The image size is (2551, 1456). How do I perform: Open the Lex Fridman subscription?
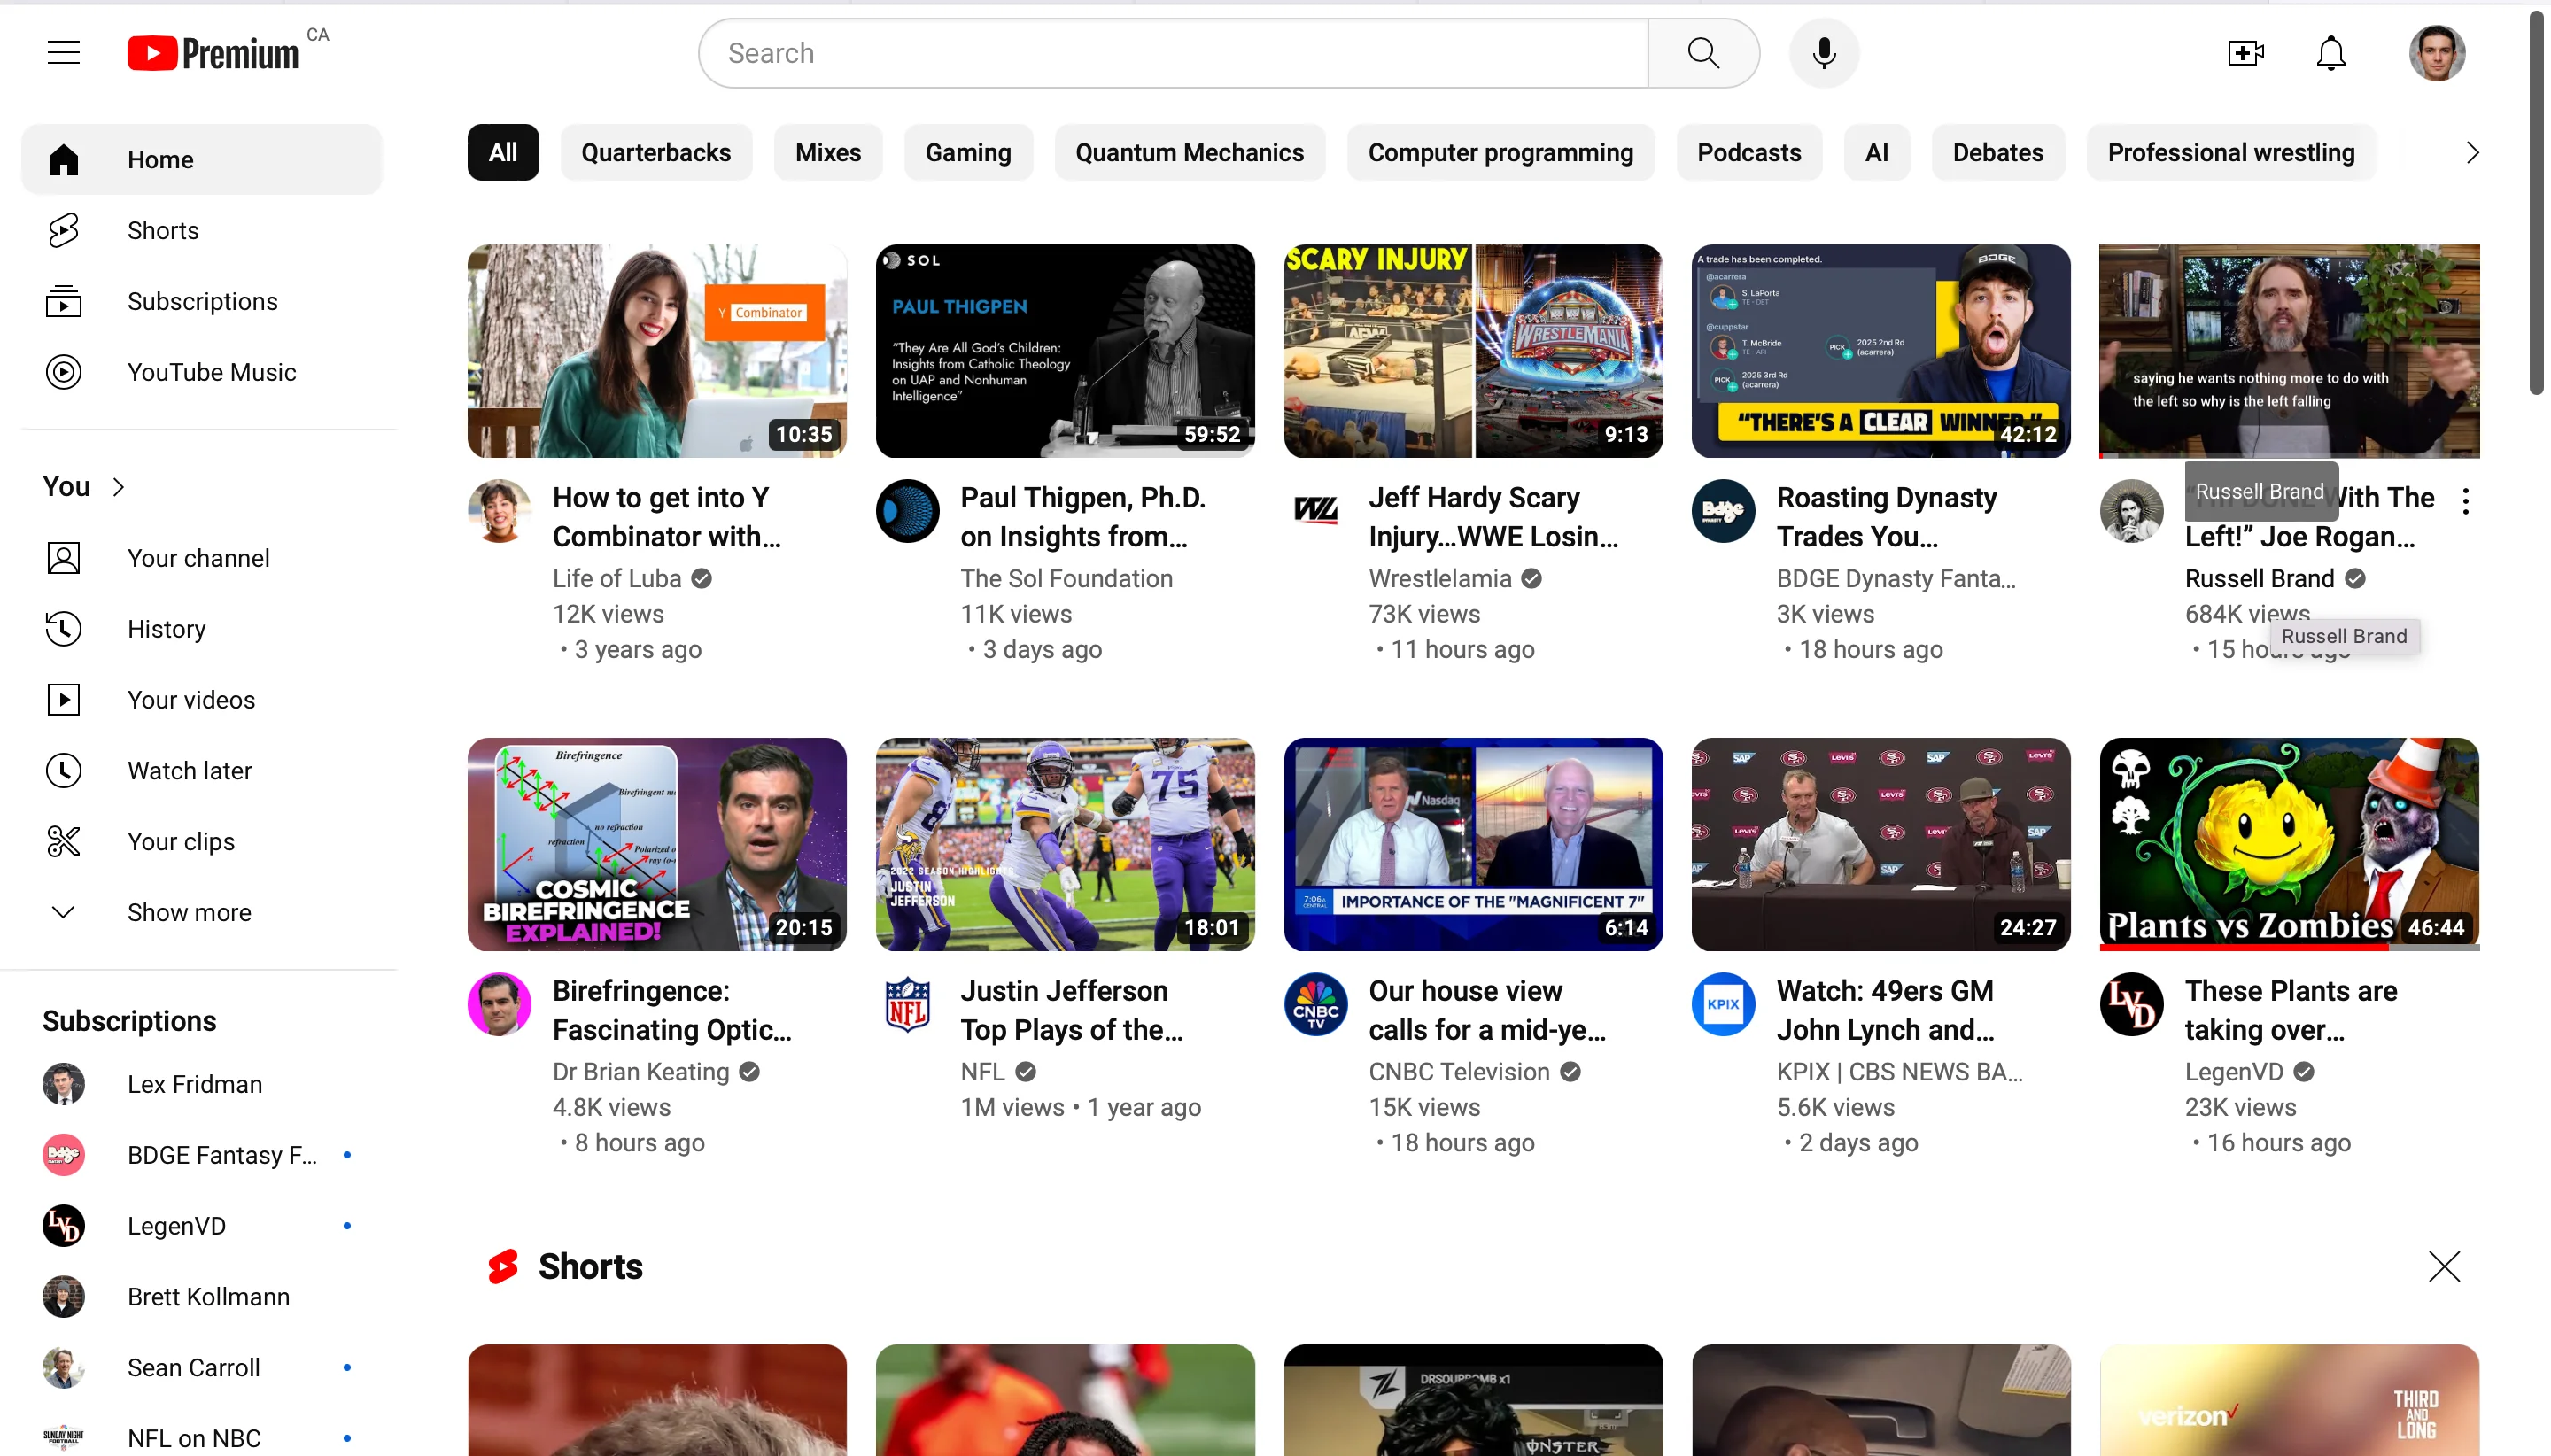point(194,1084)
